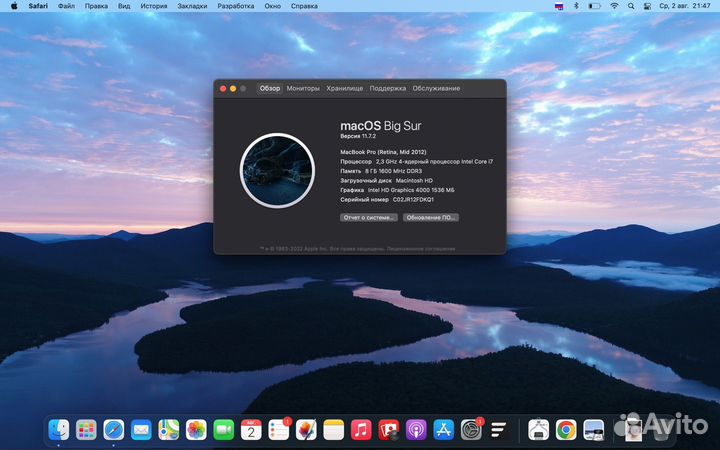The image size is (720, 450).
Task: Launch the paintbrush image editor Dock icon
Action: tap(306, 430)
